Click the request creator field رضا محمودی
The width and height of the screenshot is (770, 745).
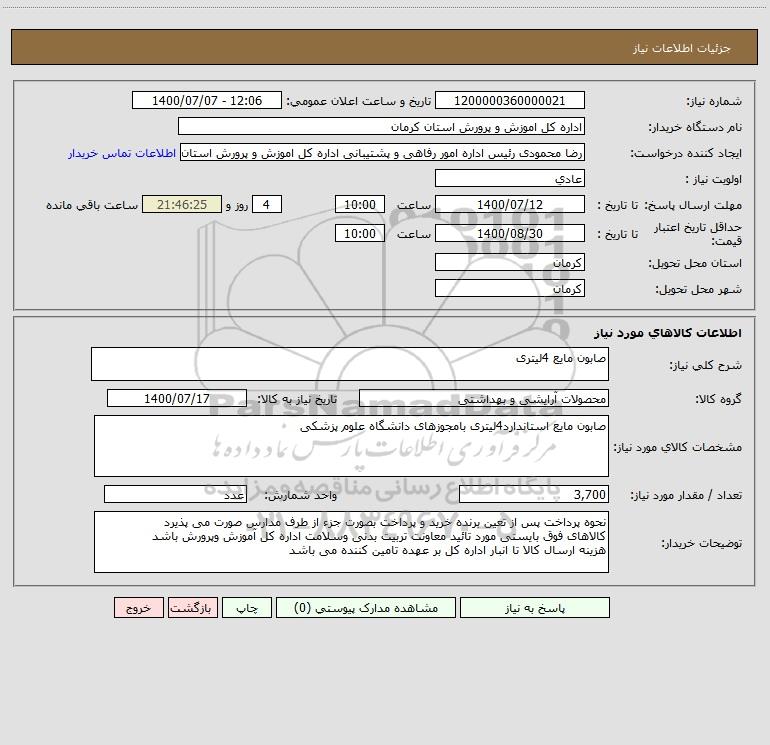[383, 153]
